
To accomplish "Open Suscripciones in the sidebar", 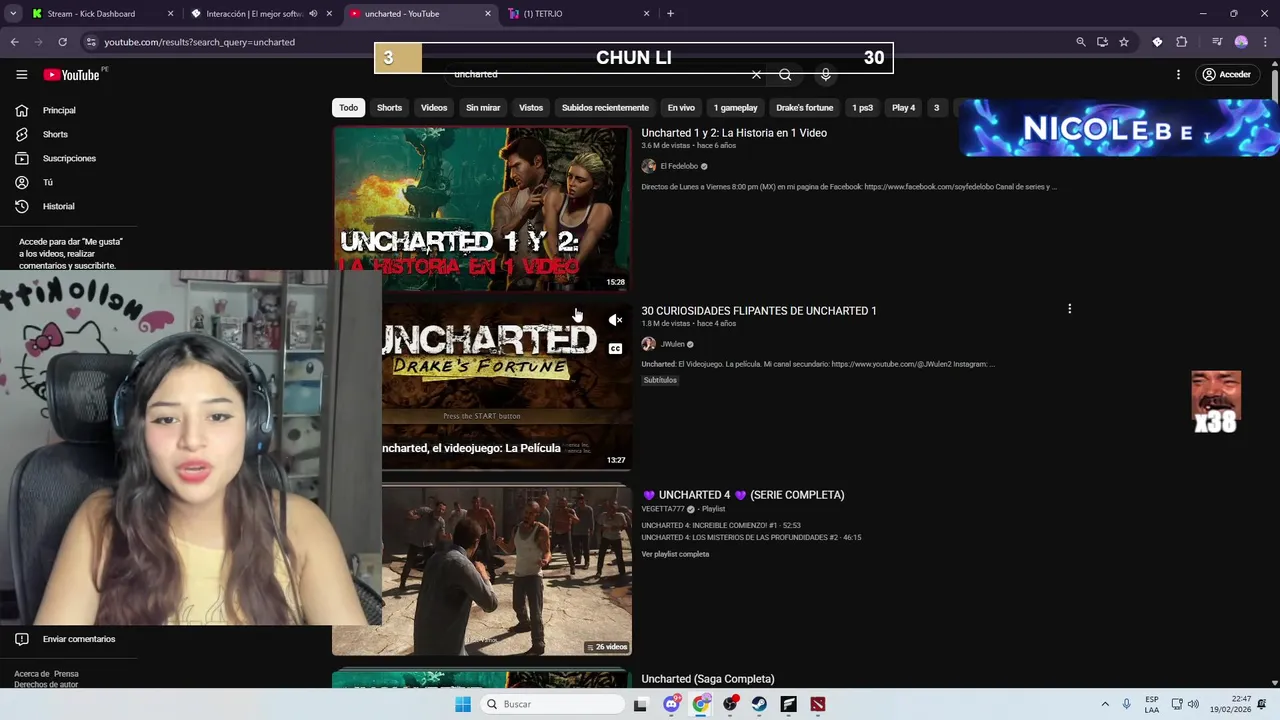I will click(69, 158).
